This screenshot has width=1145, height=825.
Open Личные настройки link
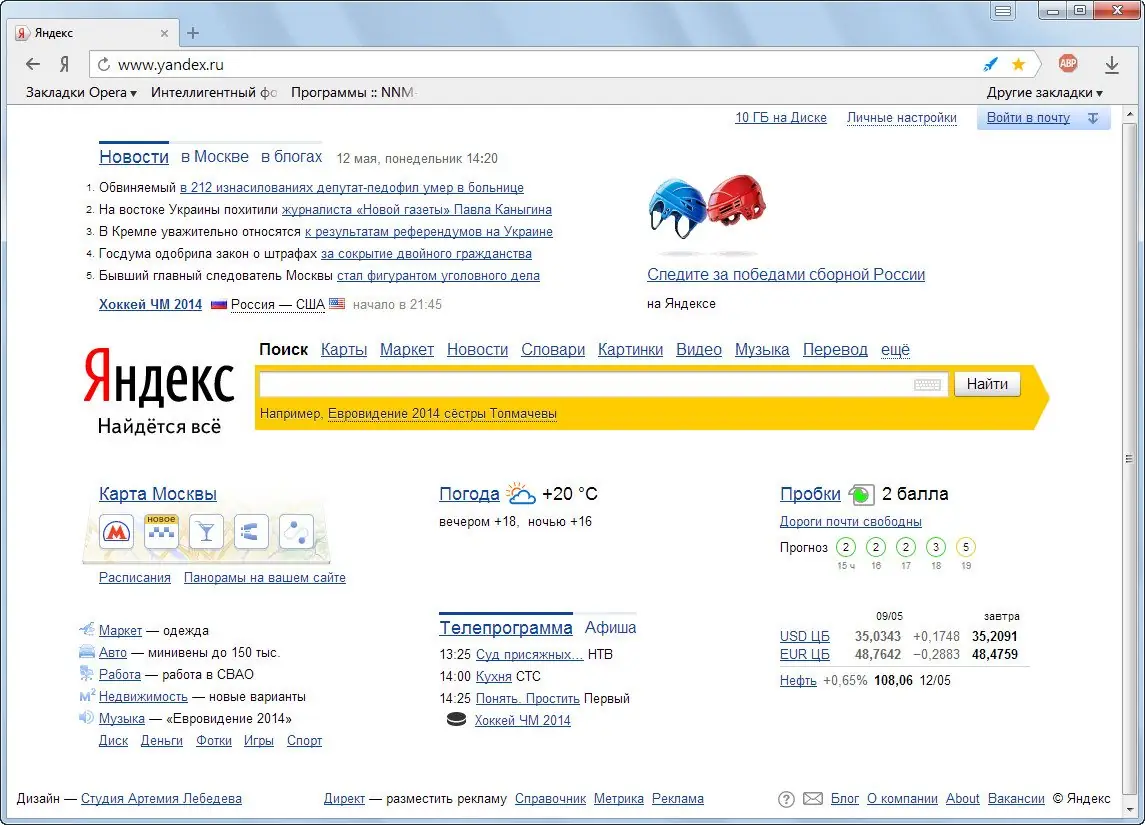(902, 118)
